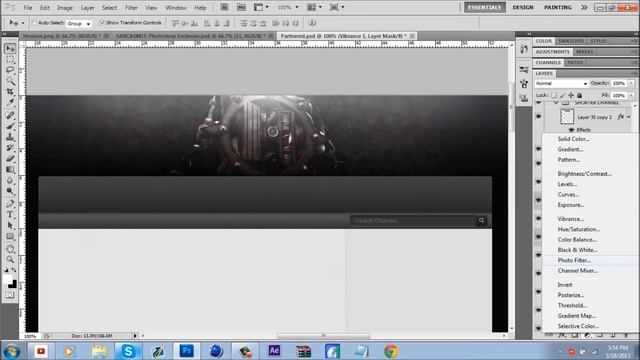Select the Hand tool
640x360 pixels.
[10, 249]
